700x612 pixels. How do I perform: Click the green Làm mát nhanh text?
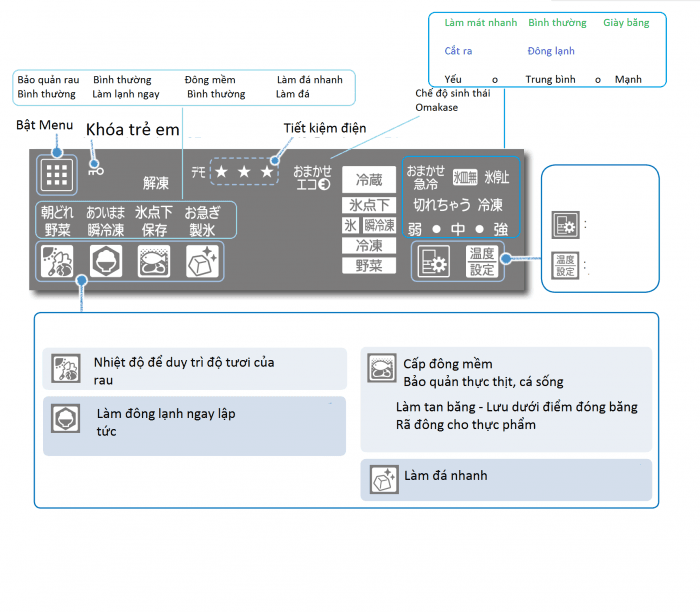tap(481, 23)
